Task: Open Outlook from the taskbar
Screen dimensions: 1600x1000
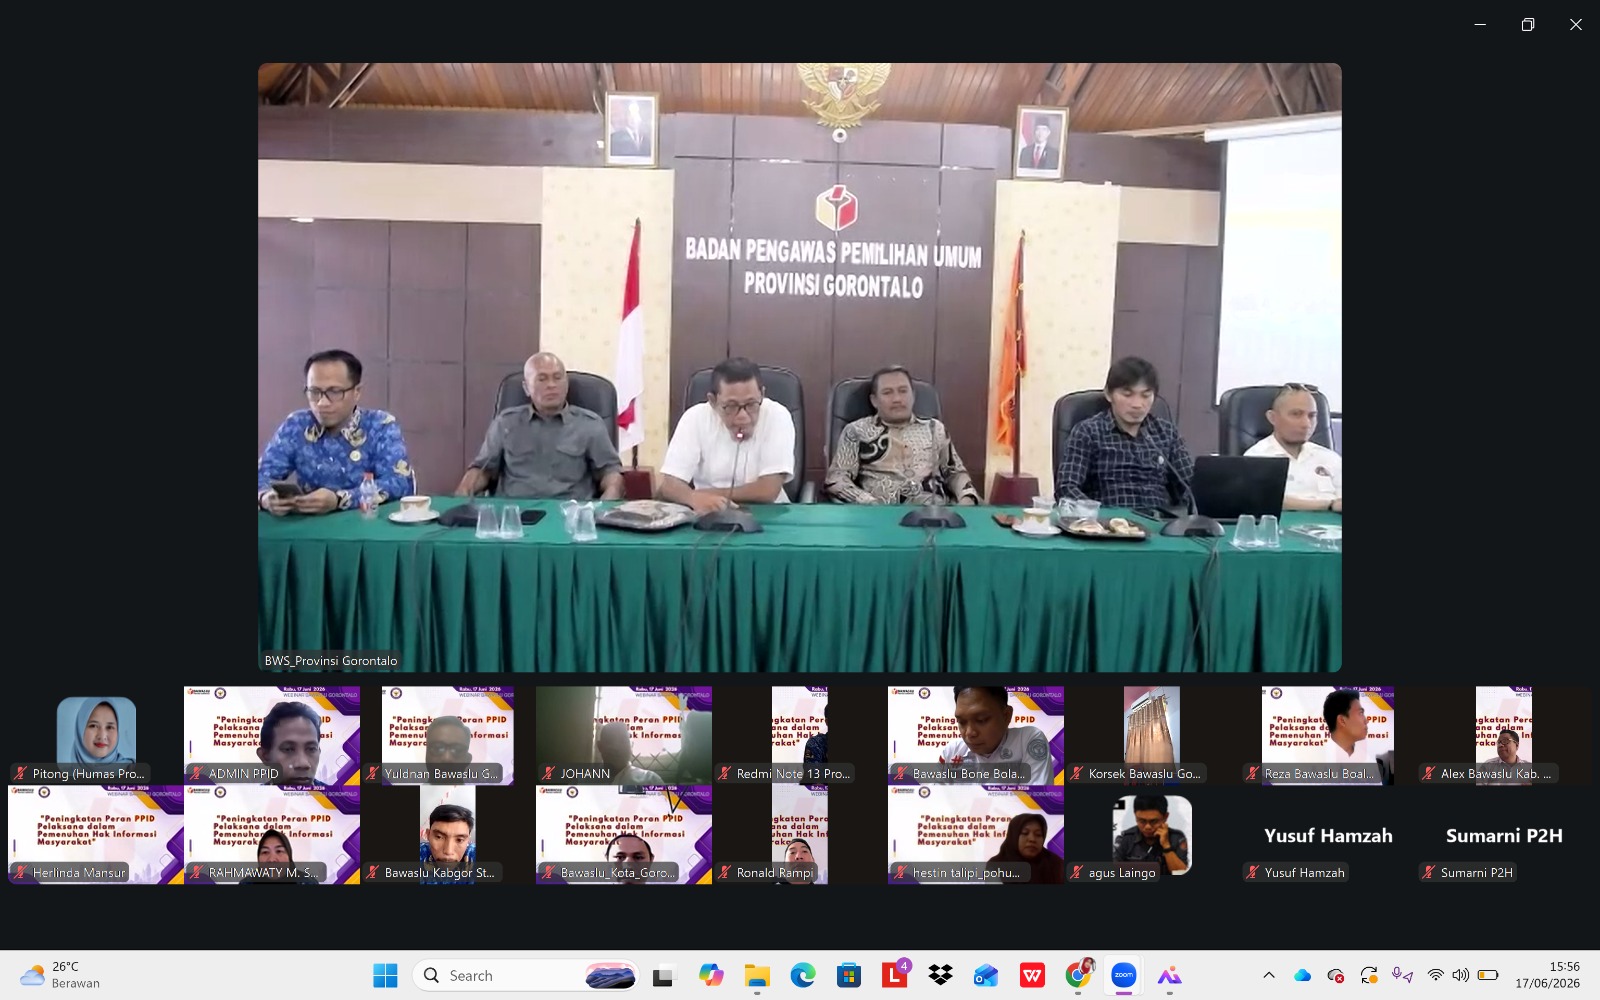Action: pyautogui.click(x=986, y=975)
